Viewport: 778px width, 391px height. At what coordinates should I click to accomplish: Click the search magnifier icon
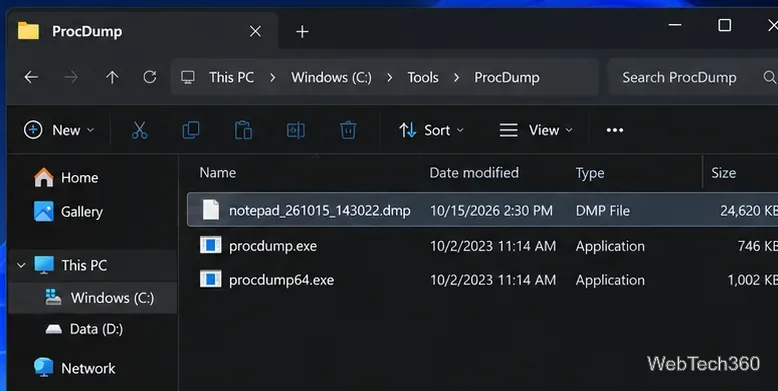pos(770,77)
